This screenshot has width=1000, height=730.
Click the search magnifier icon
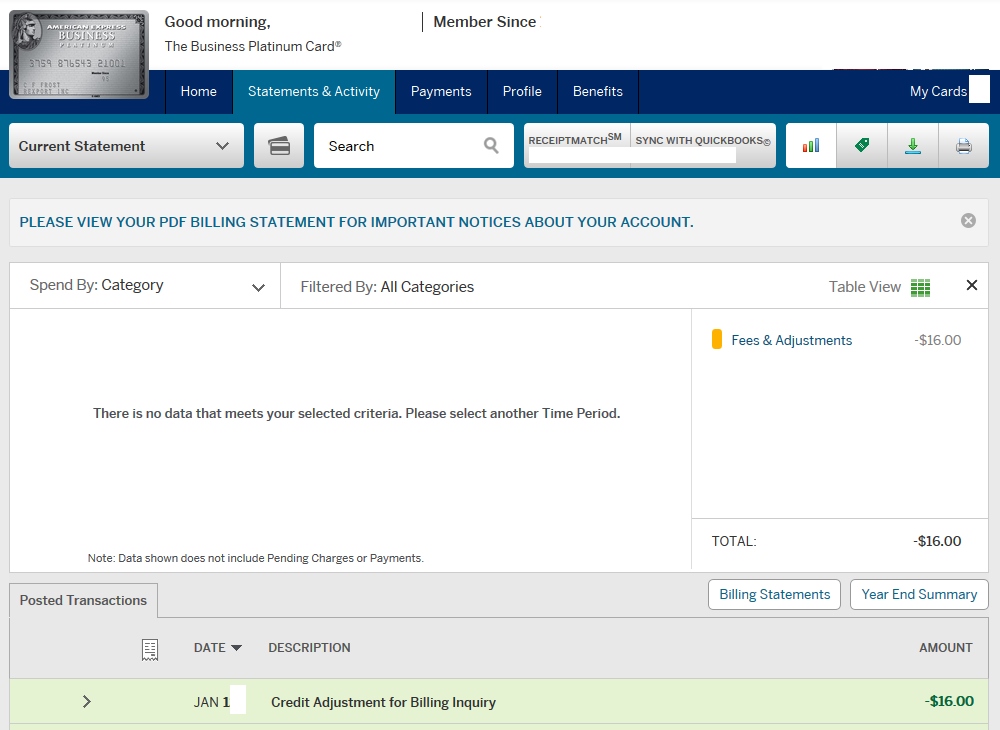coord(491,146)
